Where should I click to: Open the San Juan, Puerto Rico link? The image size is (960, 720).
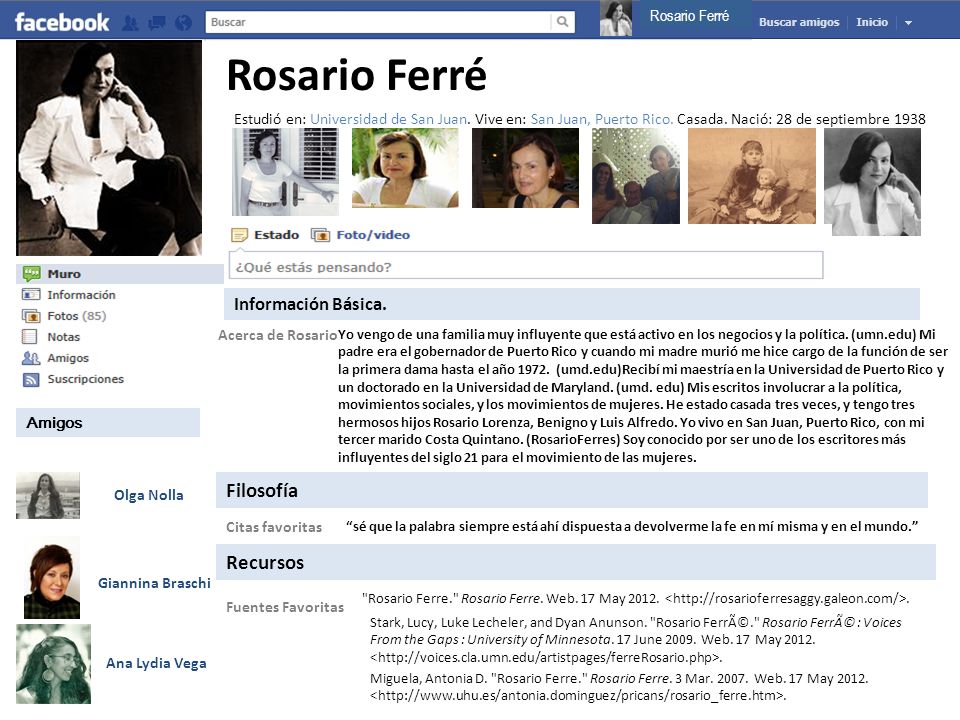point(602,119)
